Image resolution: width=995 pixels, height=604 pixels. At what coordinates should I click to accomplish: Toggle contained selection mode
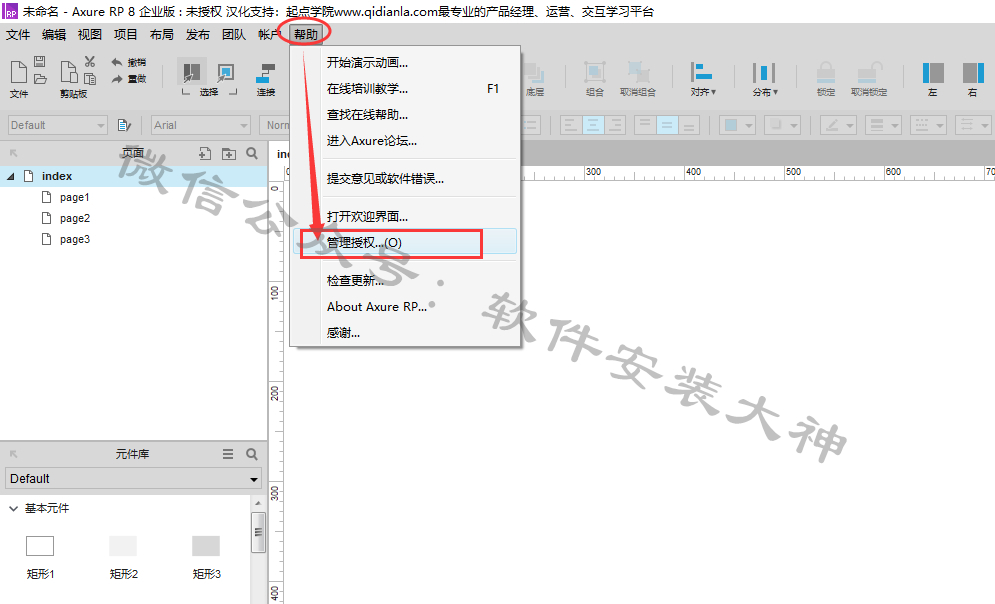[x=225, y=72]
